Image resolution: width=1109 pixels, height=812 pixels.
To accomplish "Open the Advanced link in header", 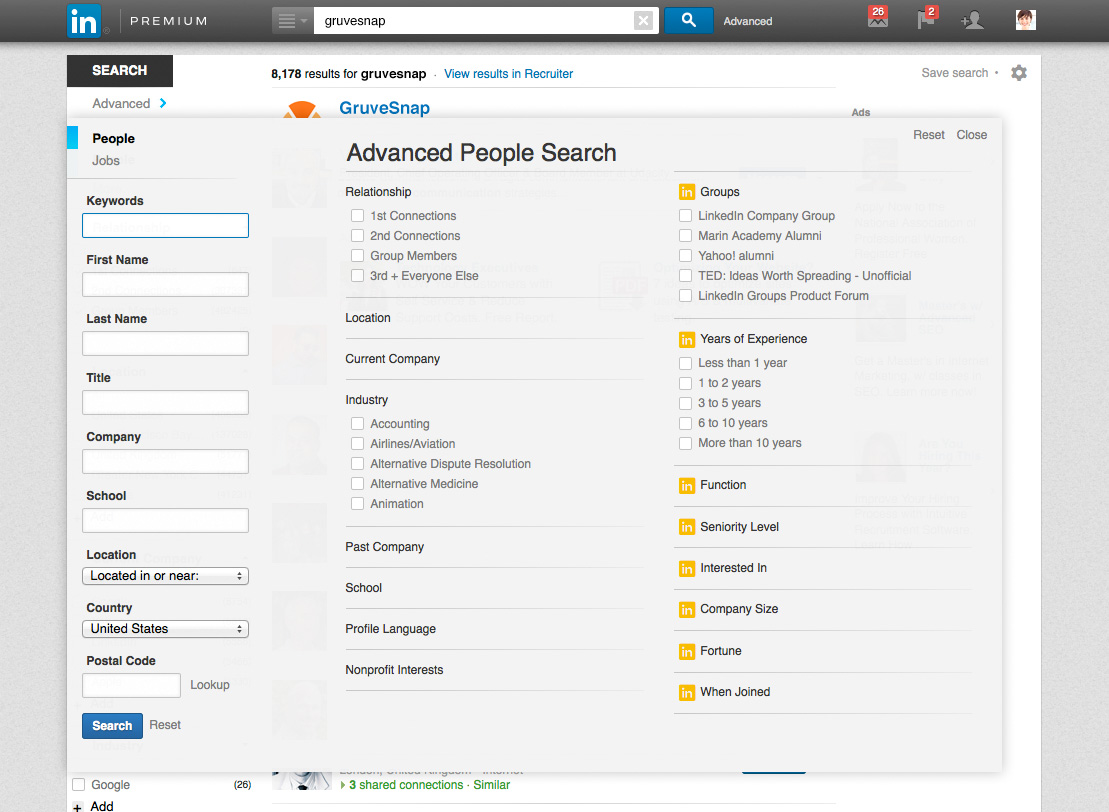I will [x=748, y=21].
